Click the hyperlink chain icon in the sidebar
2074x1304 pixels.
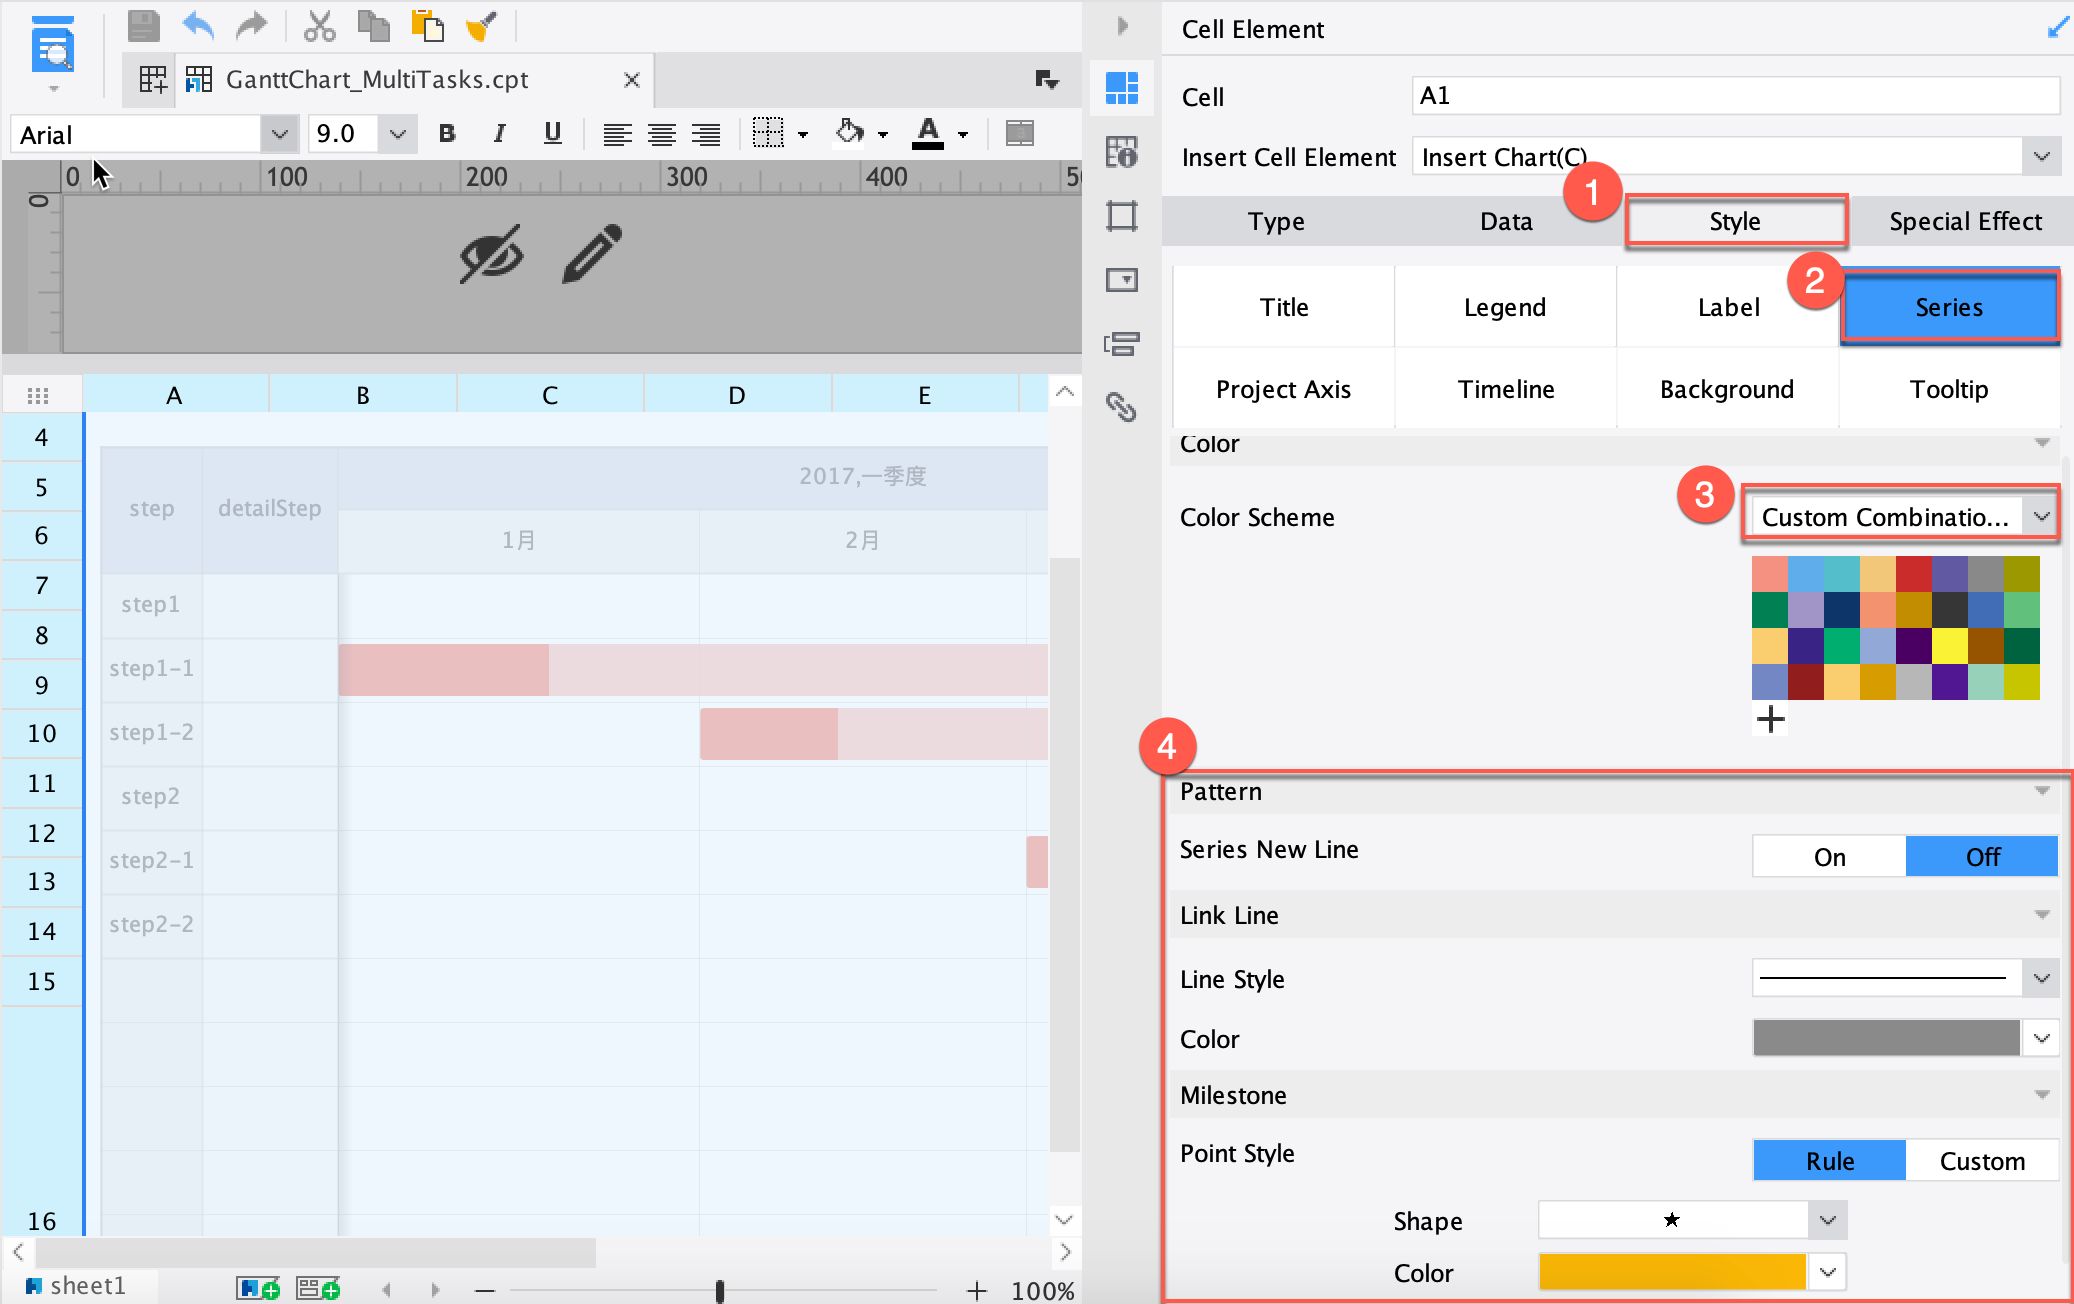1122,408
